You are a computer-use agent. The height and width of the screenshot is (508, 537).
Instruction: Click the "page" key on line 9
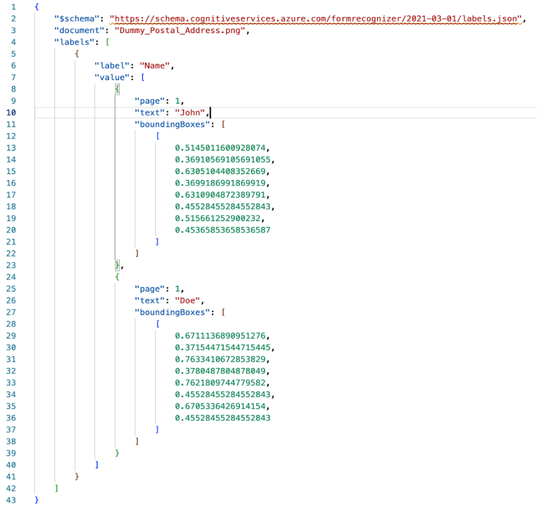[x=150, y=101]
